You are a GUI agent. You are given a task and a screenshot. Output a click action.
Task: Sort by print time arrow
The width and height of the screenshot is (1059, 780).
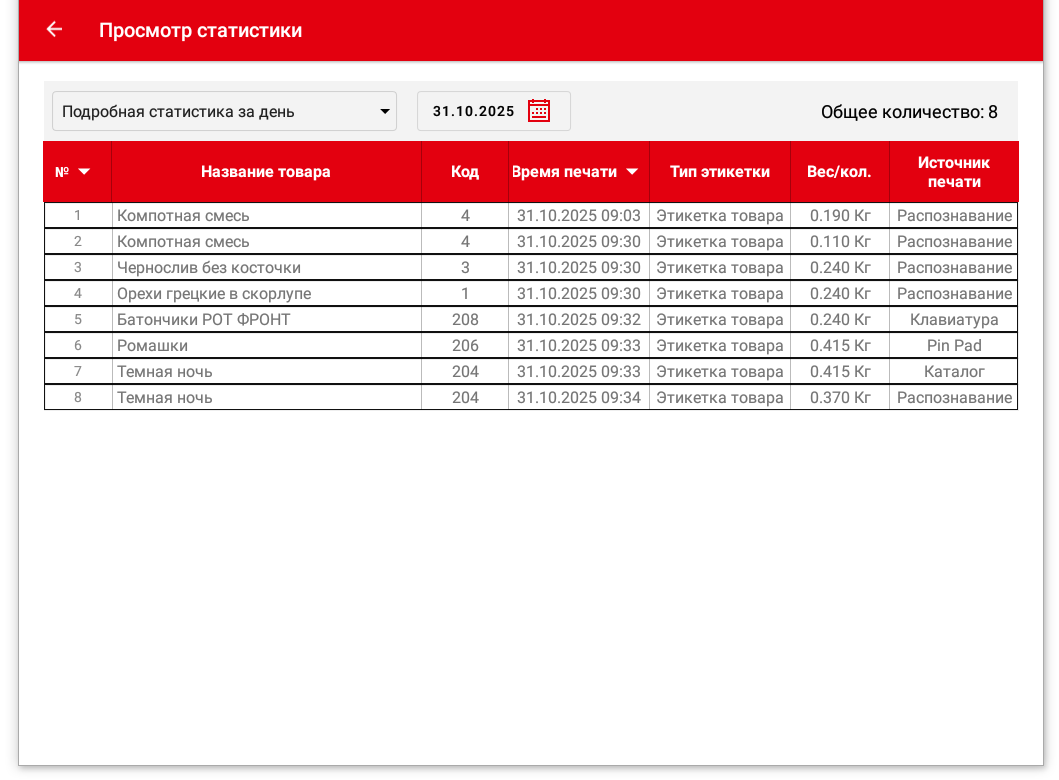coord(632,172)
